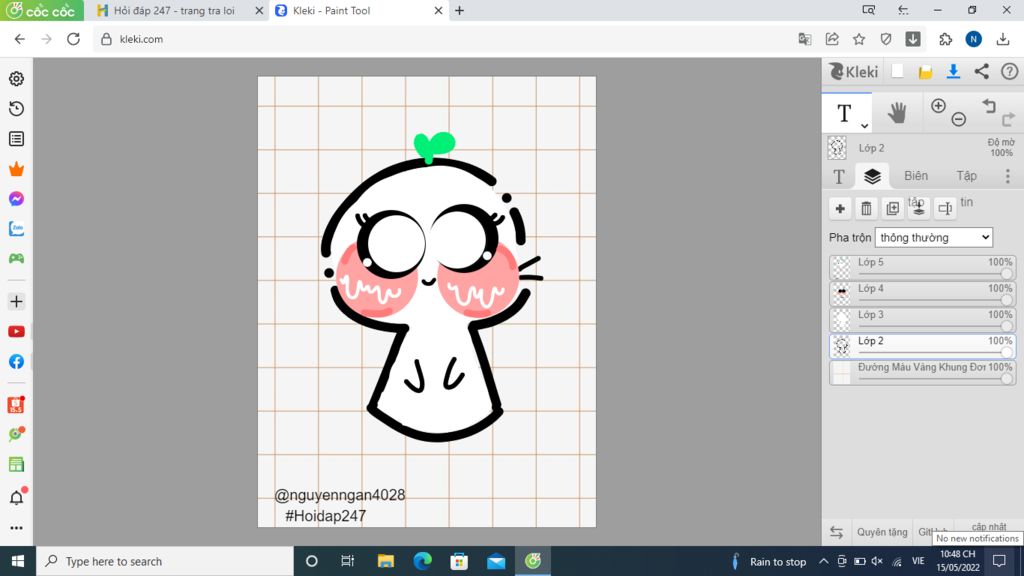1024x576 pixels.
Task: Open the Pha trộn blend mode dropdown
Action: pos(934,238)
